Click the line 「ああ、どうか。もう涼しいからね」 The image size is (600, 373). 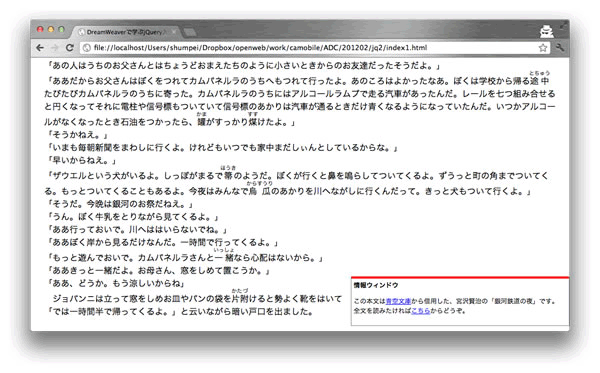pos(116,283)
